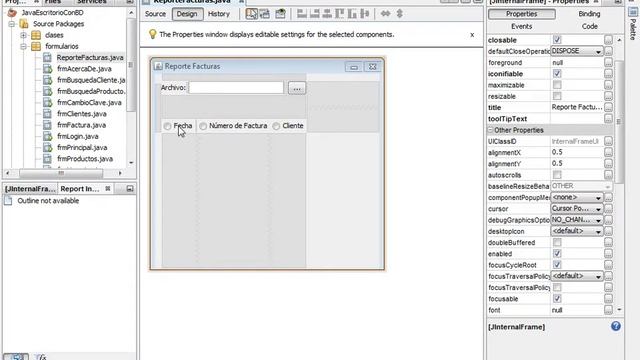640x360 pixels.
Task: Open componentPopupMenu none dropdown
Action: pos(577,198)
